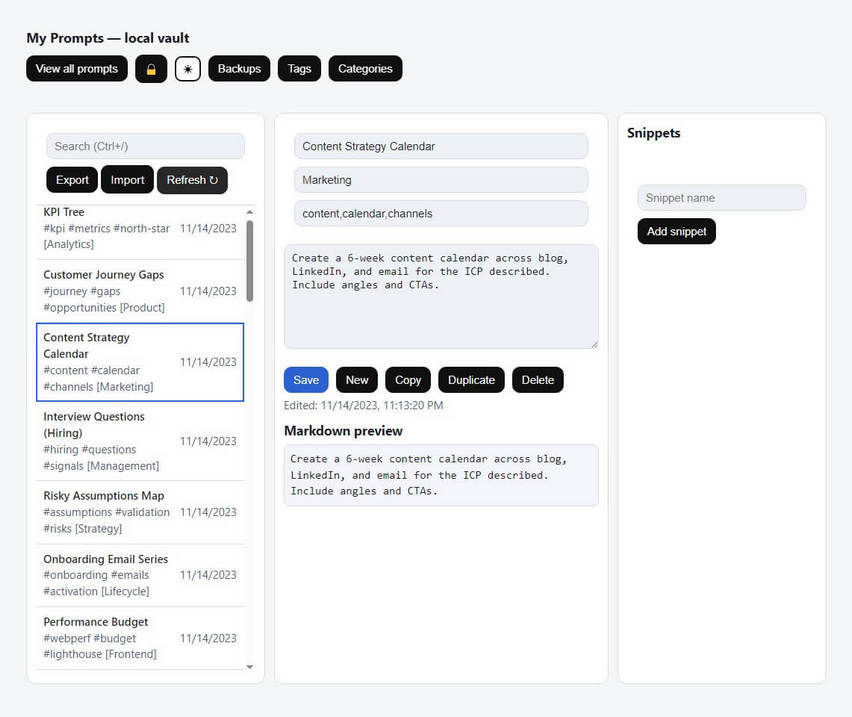
Task: Open the Tags manager
Action: tap(299, 69)
